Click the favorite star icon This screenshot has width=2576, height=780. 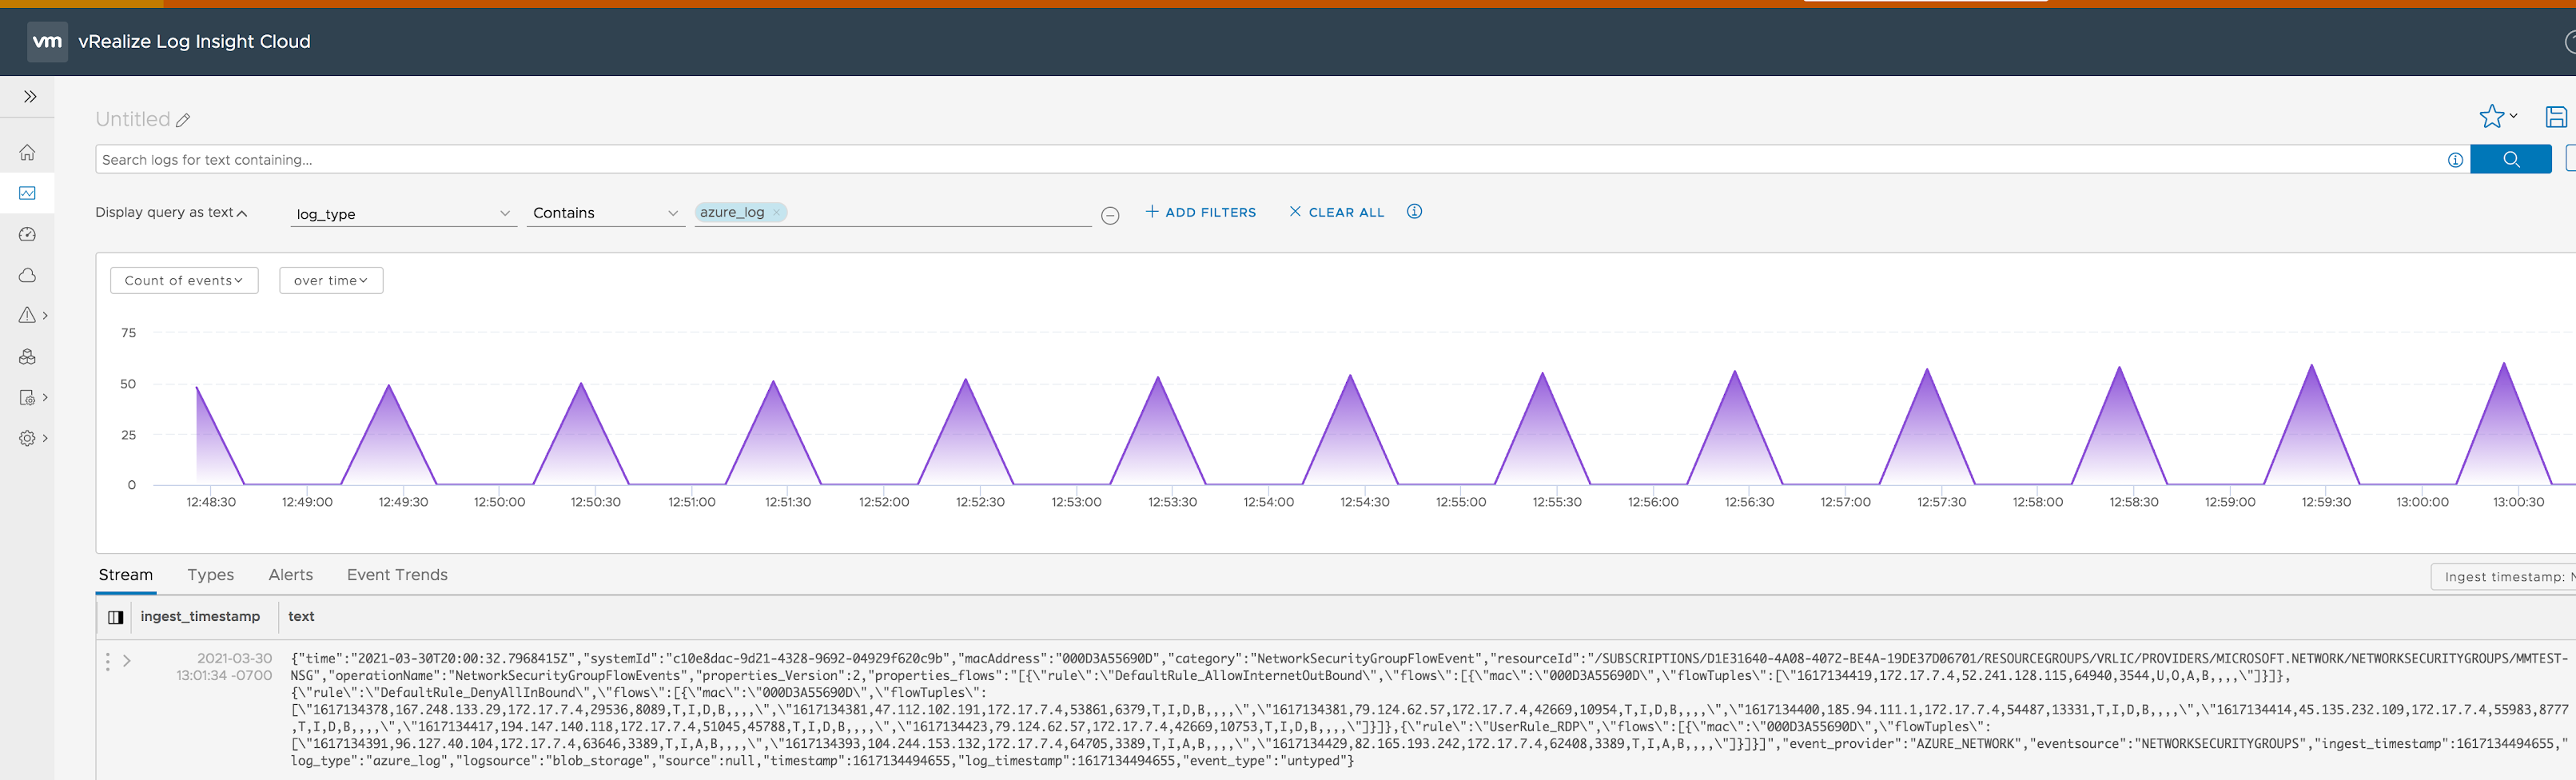[x=2491, y=117]
